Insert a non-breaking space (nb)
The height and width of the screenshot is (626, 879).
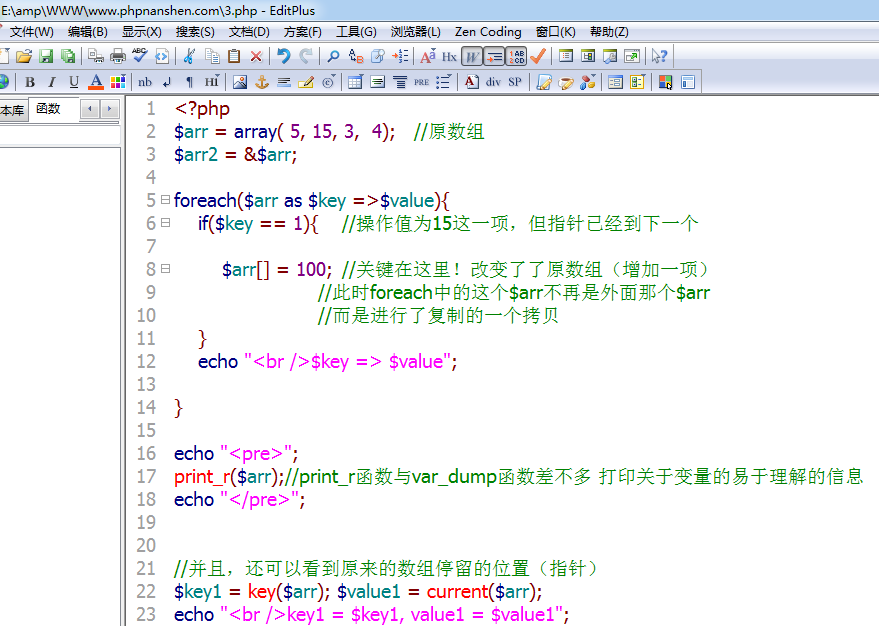[145, 82]
